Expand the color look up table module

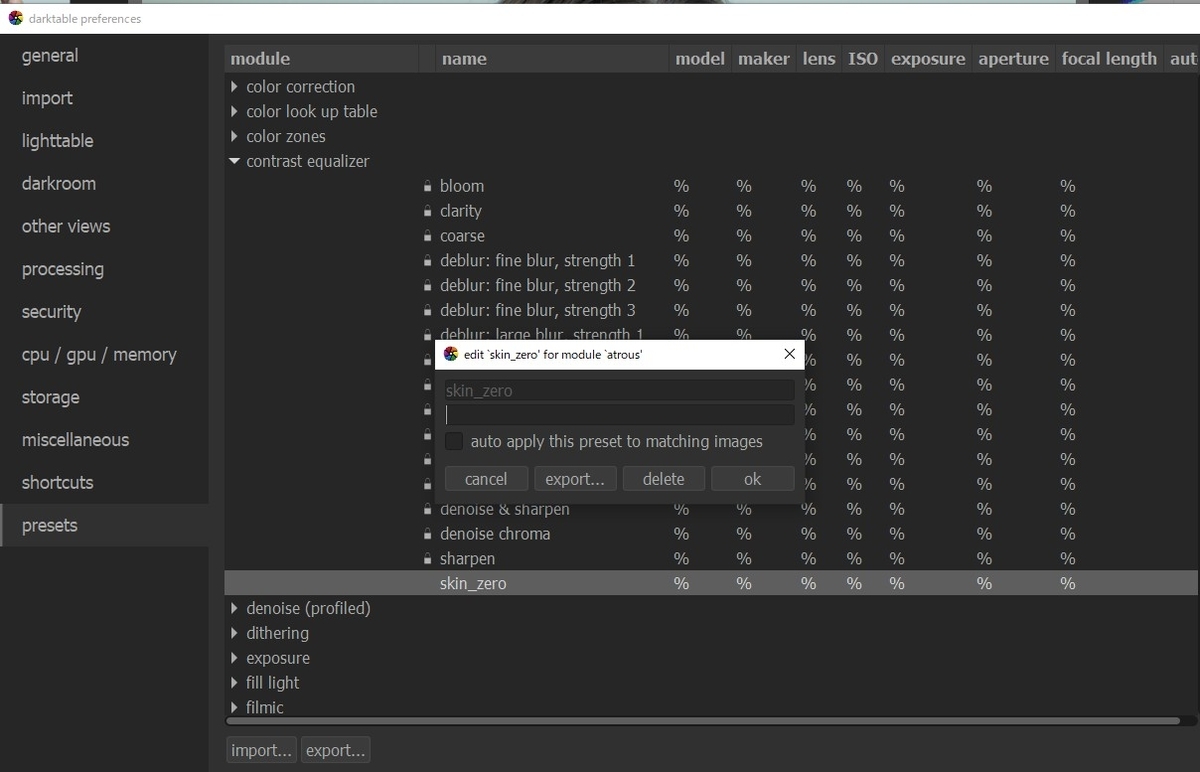pyautogui.click(x=234, y=112)
